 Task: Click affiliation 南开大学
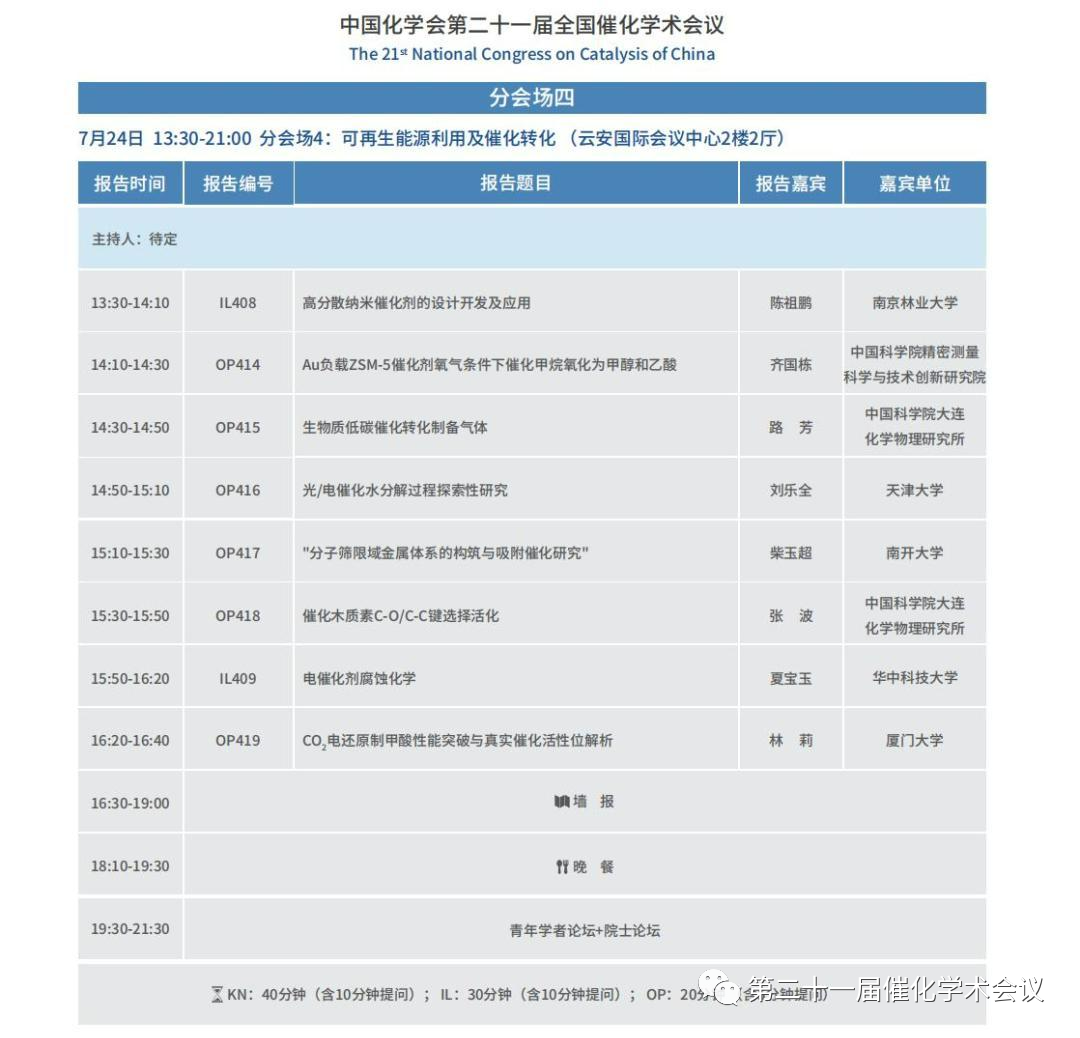point(915,553)
